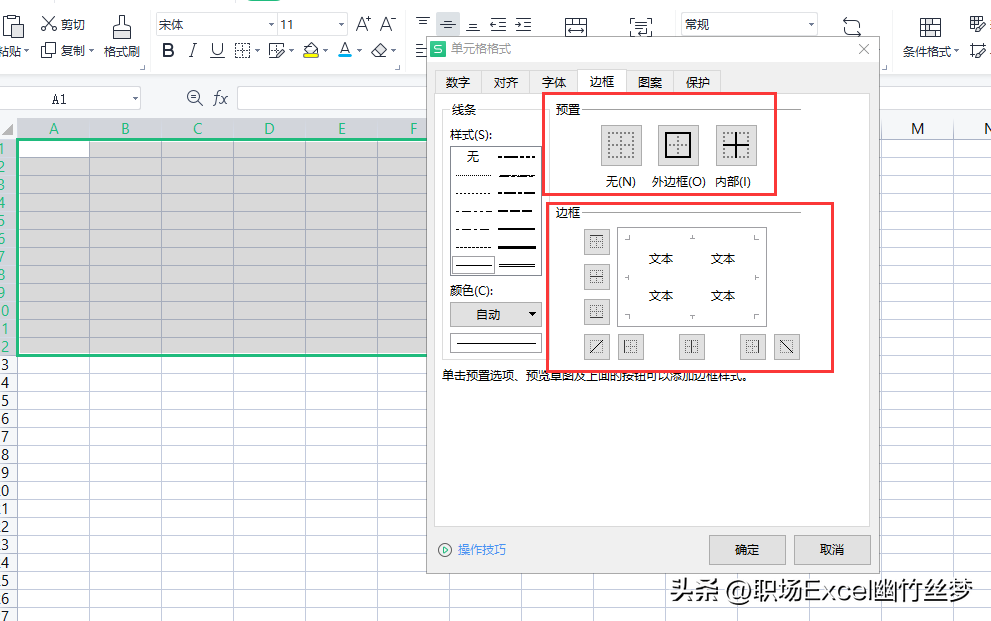Screen dimensions: 991x621
Task: Choose the 无 line style
Action: pos(473,156)
